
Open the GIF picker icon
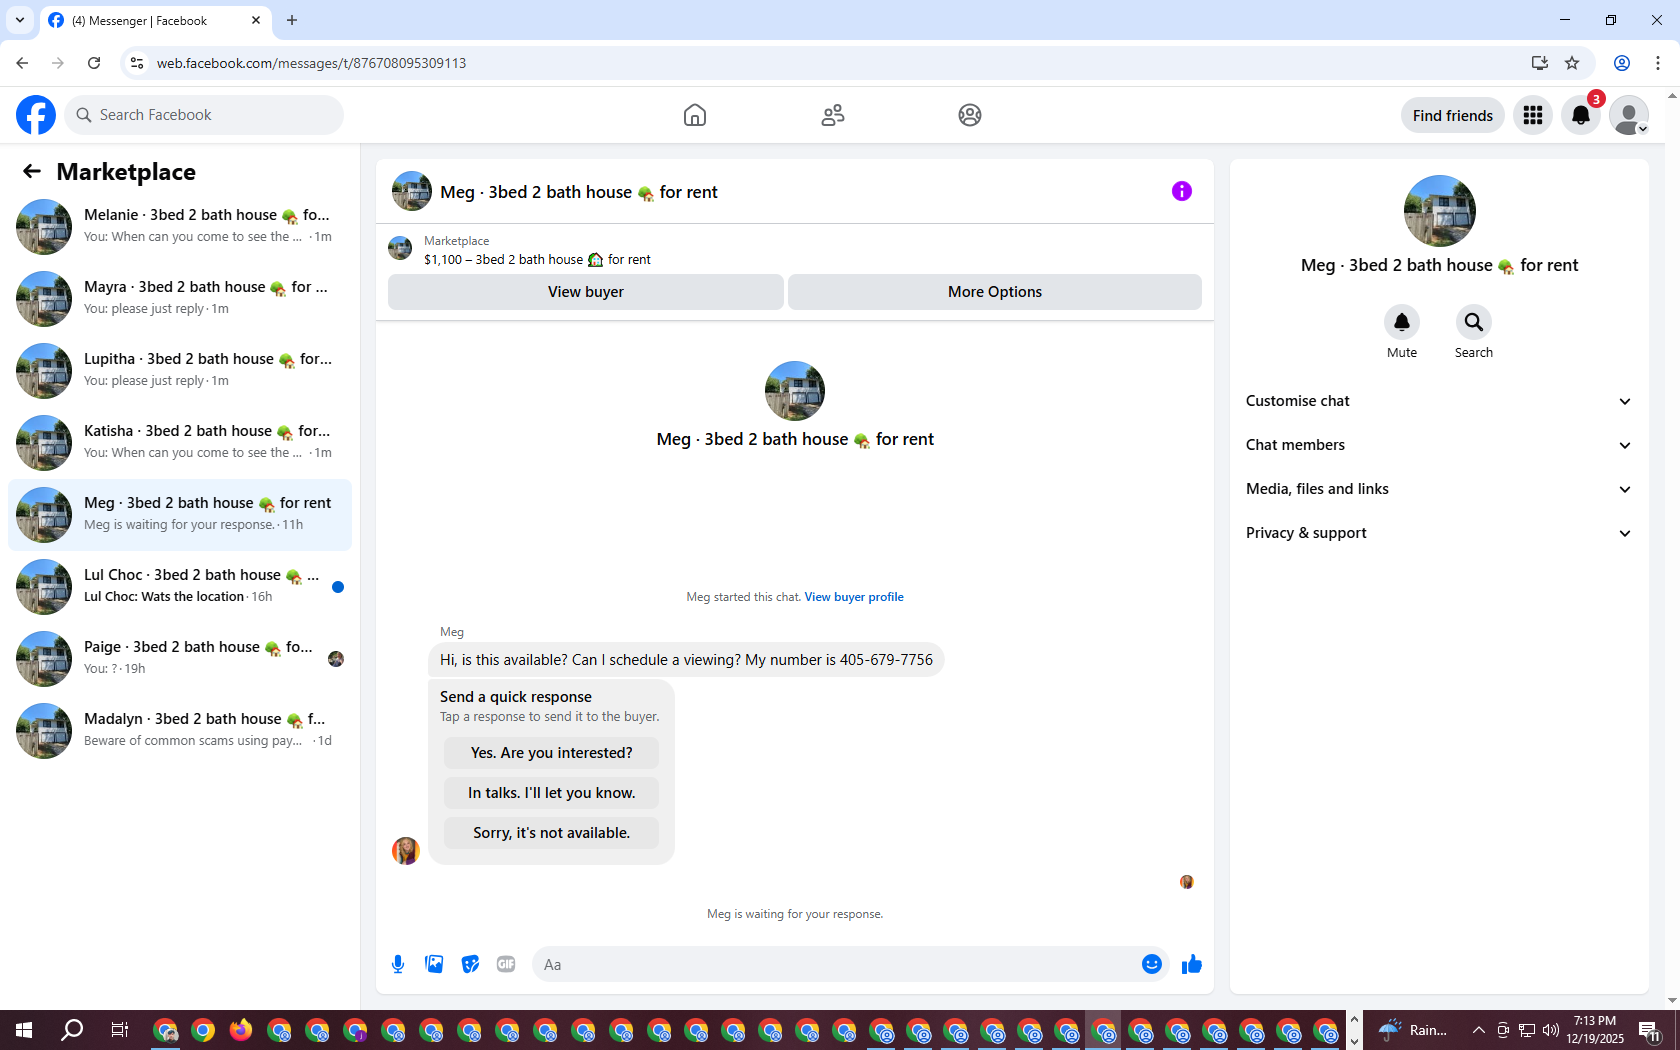point(506,964)
